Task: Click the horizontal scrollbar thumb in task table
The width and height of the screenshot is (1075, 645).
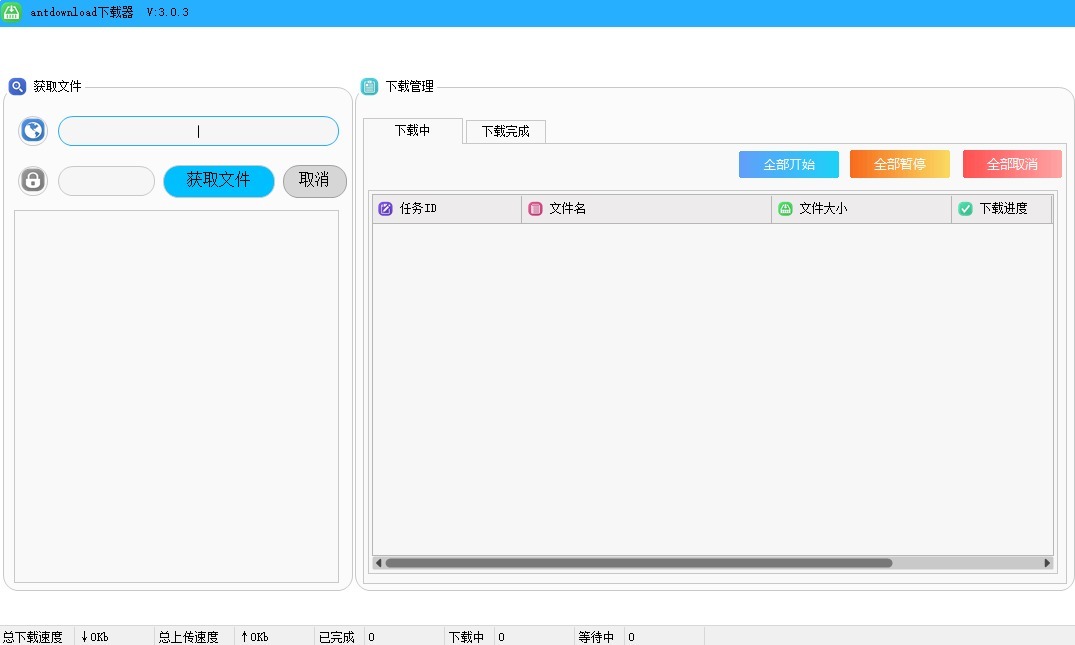Action: pyautogui.click(x=638, y=563)
